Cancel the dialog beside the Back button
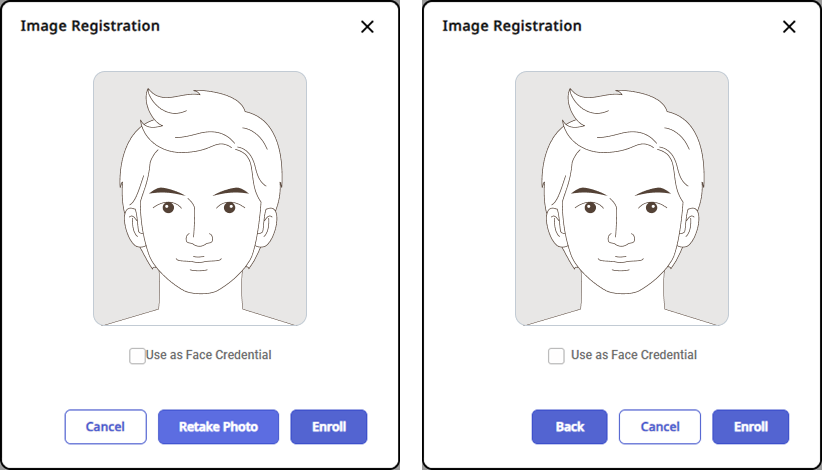 pyautogui.click(x=660, y=427)
